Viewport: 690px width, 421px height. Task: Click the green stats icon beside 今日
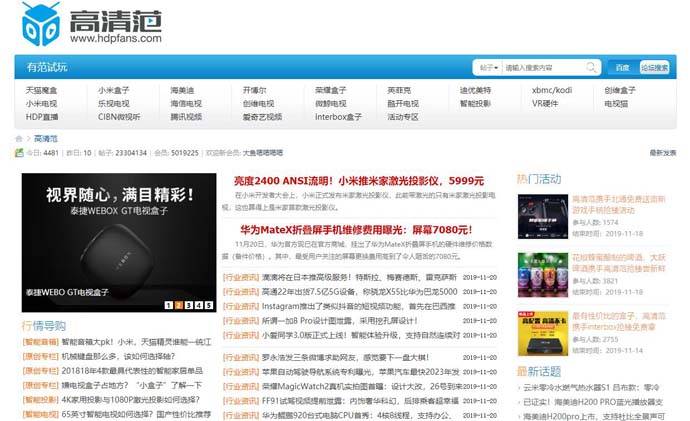19,153
